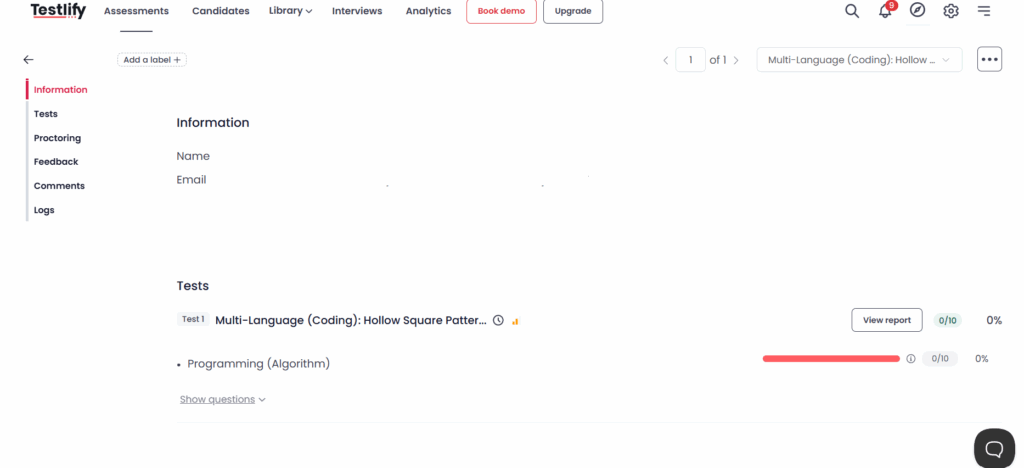Image resolution: width=1024 pixels, height=468 pixels.
Task: Click the clock icon beside Test 1
Action: point(498,320)
